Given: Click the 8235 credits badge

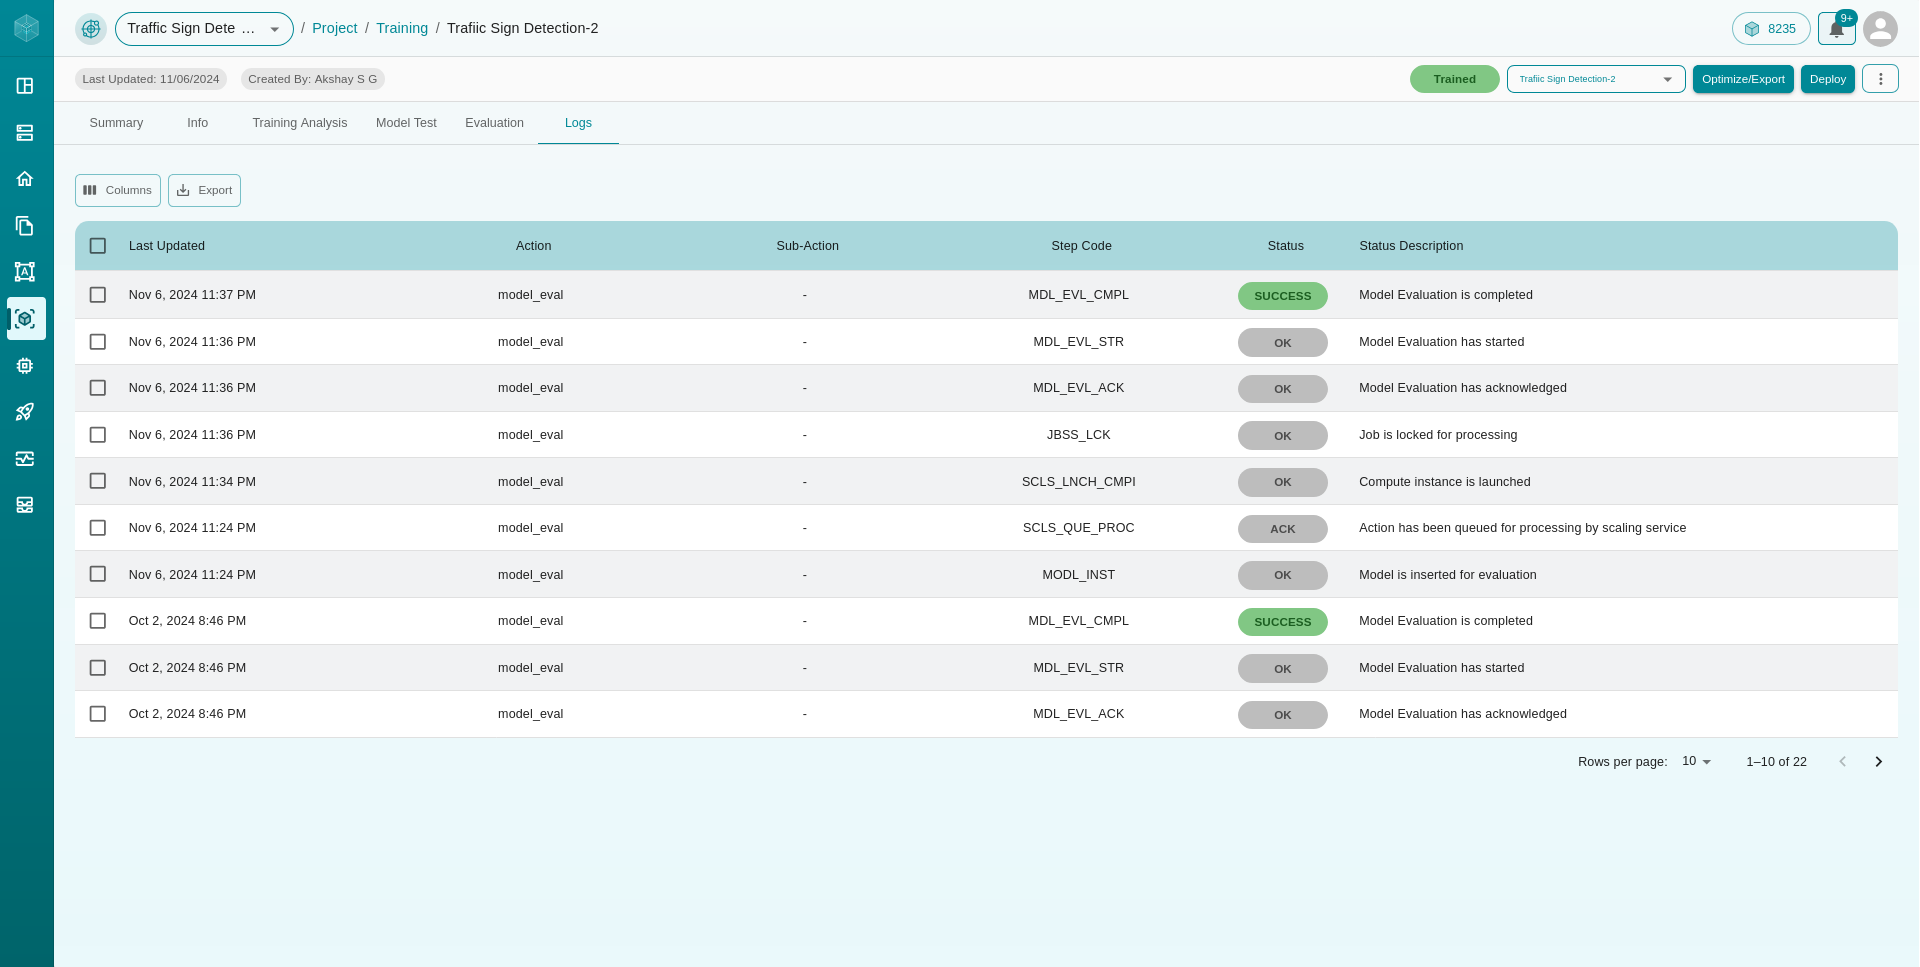Looking at the screenshot, I should 1771,29.
